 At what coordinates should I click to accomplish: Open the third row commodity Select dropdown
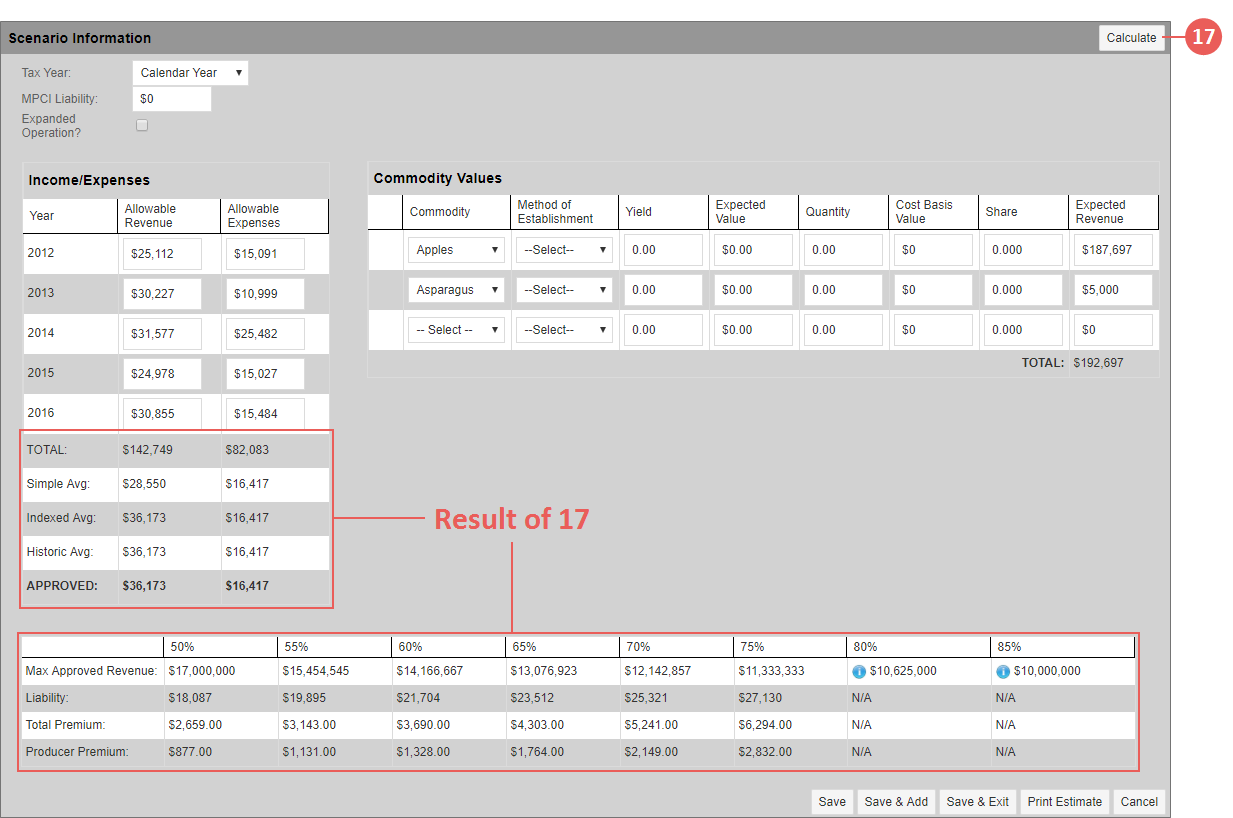click(456, 329)
